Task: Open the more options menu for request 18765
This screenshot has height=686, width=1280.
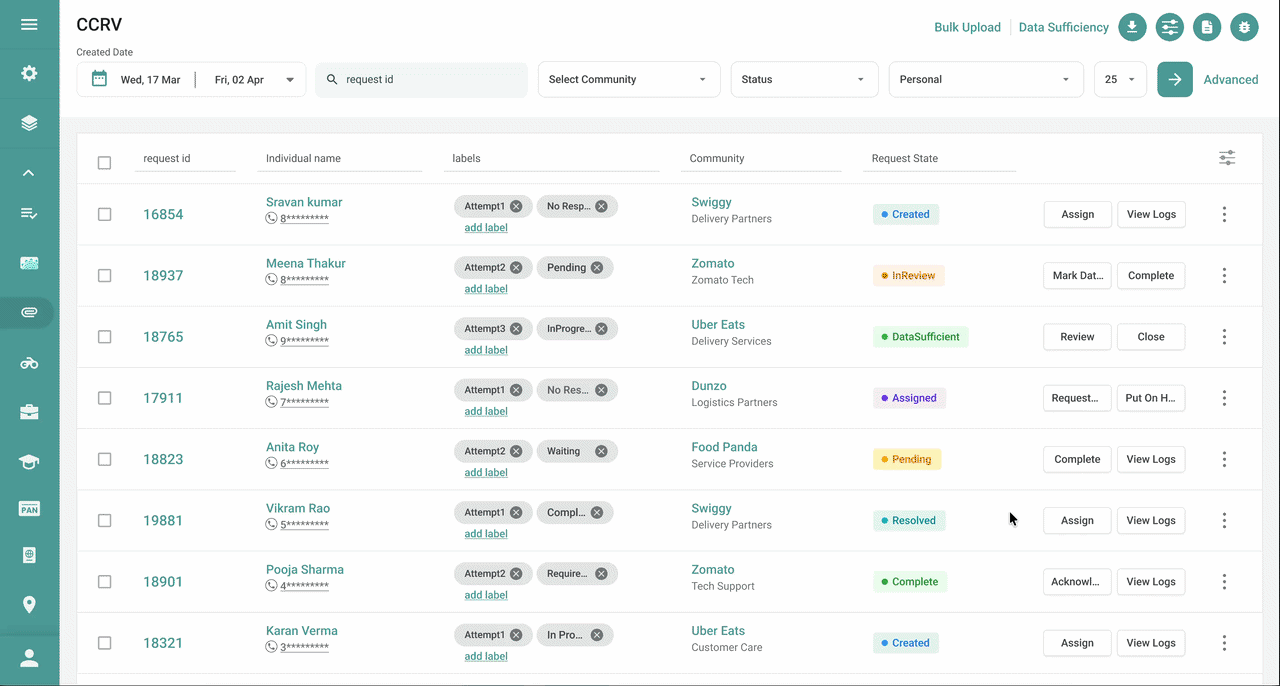Action: pos(1224,337)
